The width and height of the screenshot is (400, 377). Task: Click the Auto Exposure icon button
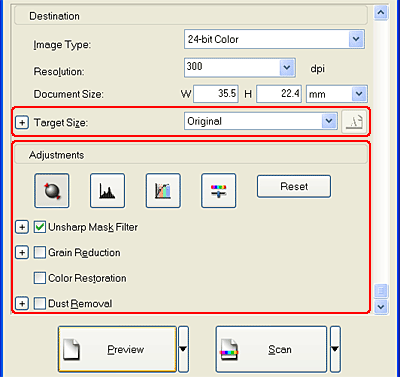coord(52,191)
